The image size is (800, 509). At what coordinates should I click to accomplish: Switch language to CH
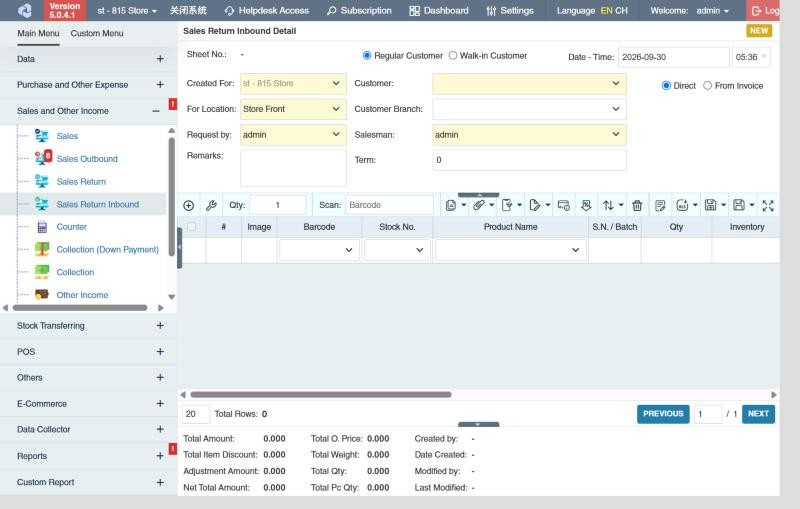click(x=621, y=11)
